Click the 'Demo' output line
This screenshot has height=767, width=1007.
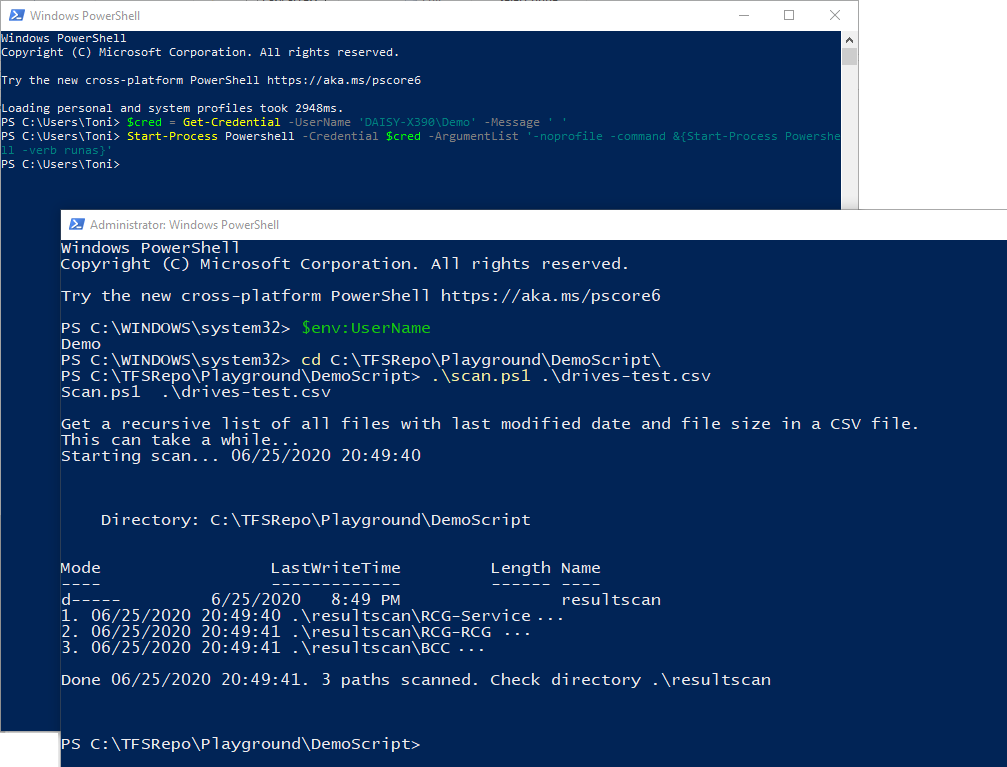81,344
